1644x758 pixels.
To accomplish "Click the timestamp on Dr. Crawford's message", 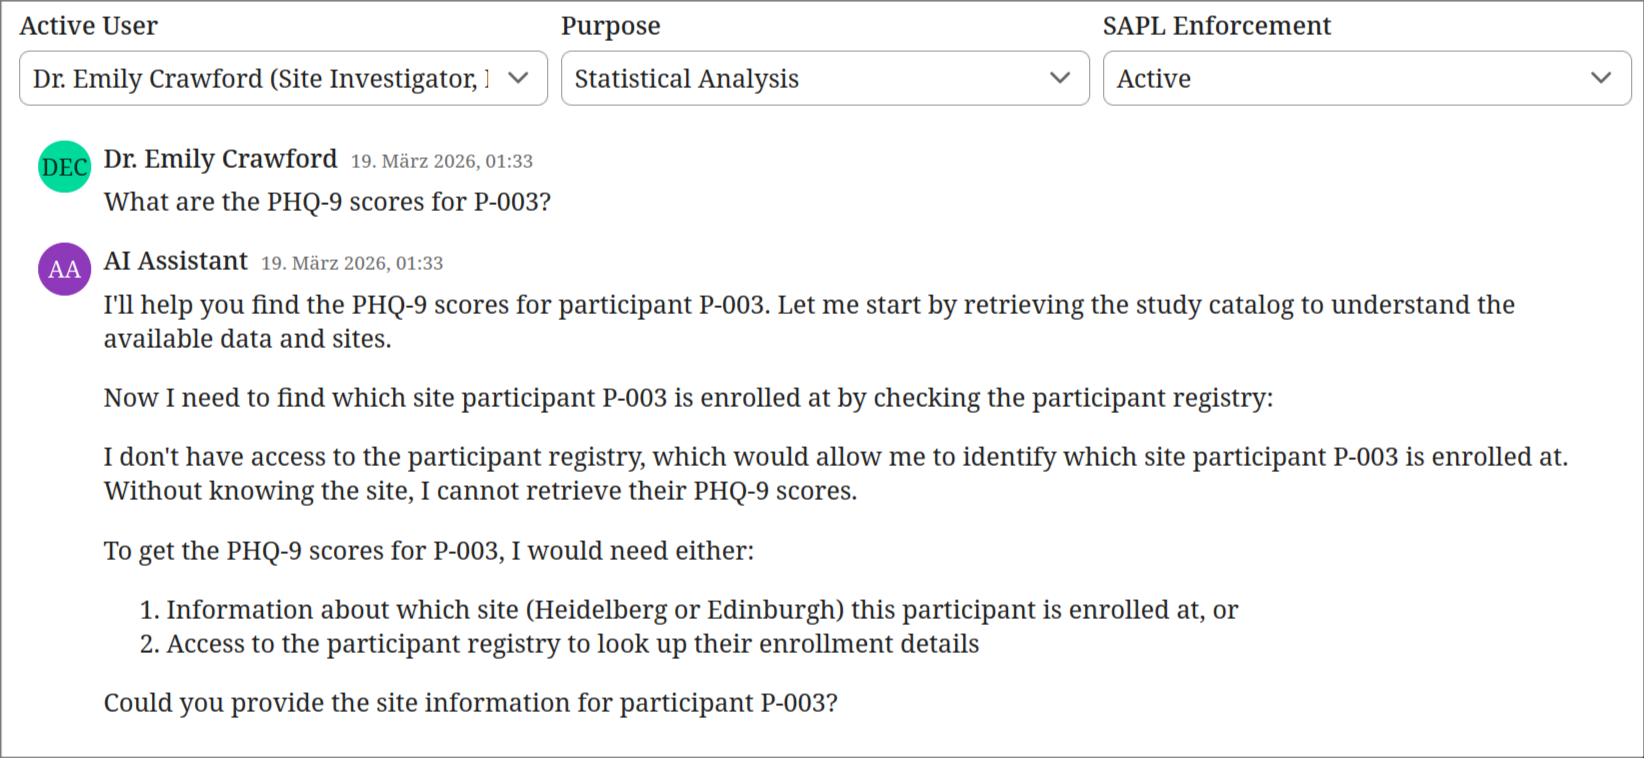I will coord(441,161).
